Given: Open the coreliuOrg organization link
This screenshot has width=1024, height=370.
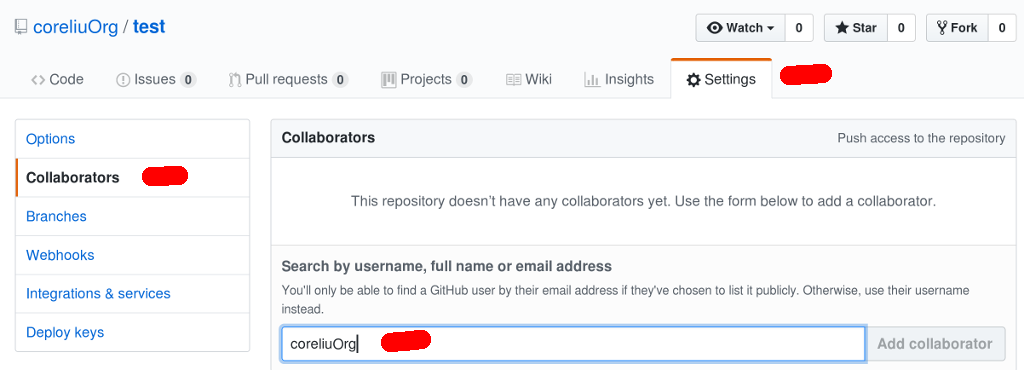Looking at the screenshot, I should click(76, 27).
